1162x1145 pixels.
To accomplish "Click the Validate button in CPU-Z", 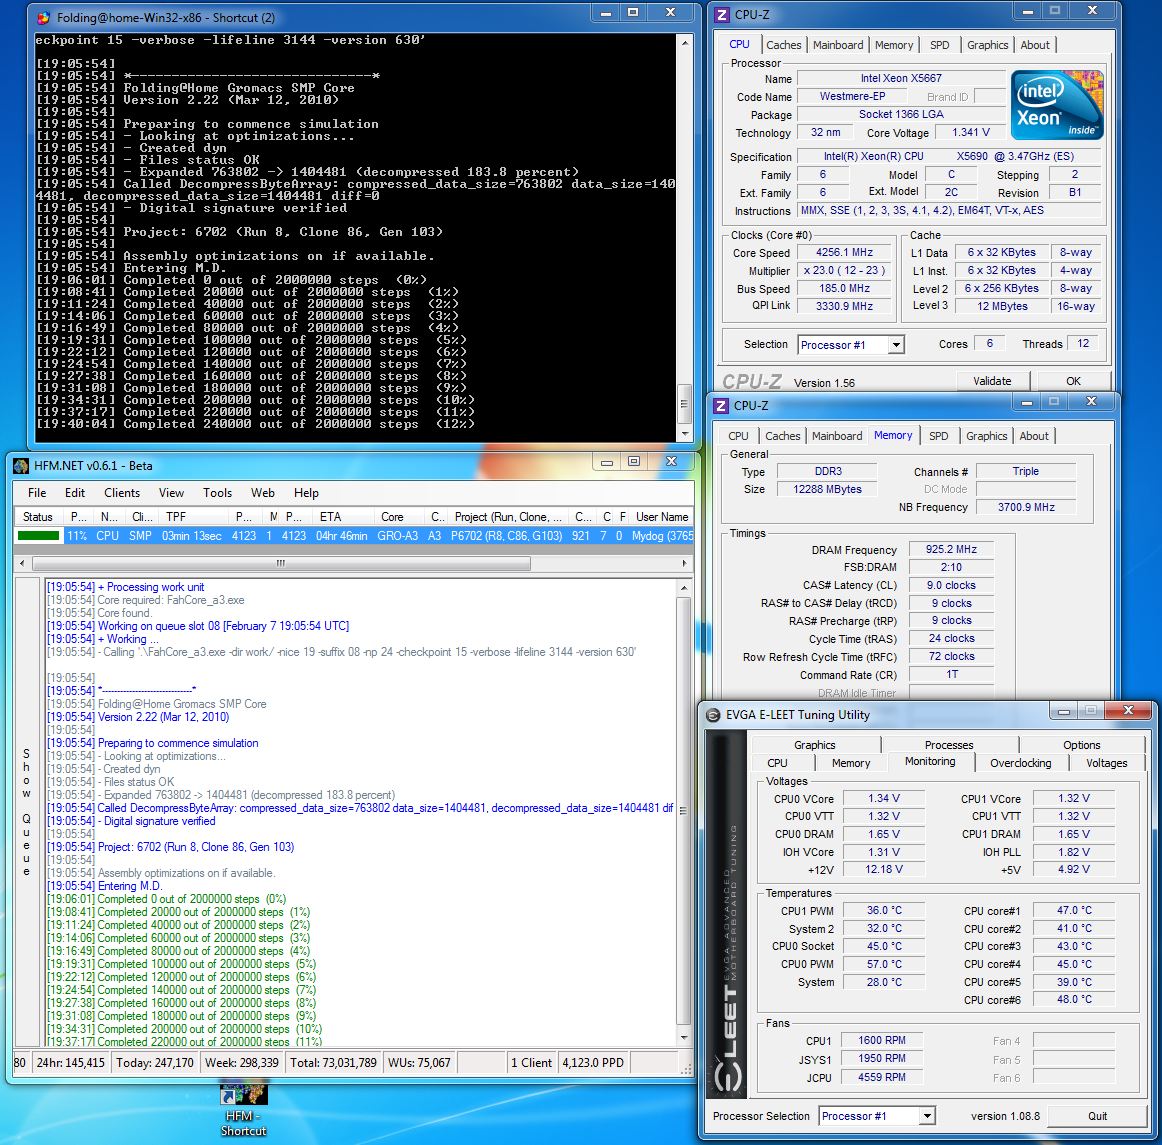I will (992, 381).
